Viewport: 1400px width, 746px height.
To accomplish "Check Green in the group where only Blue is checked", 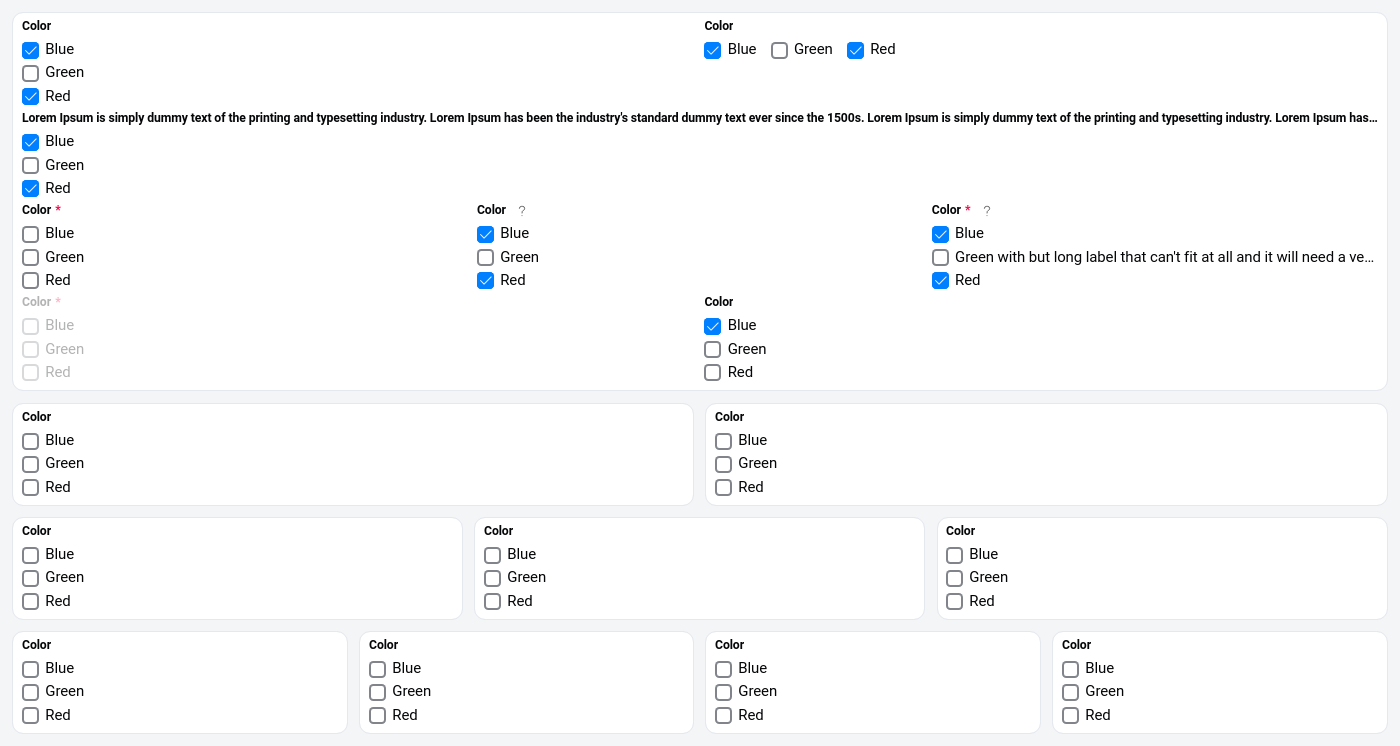I will [x=713, y=349].
